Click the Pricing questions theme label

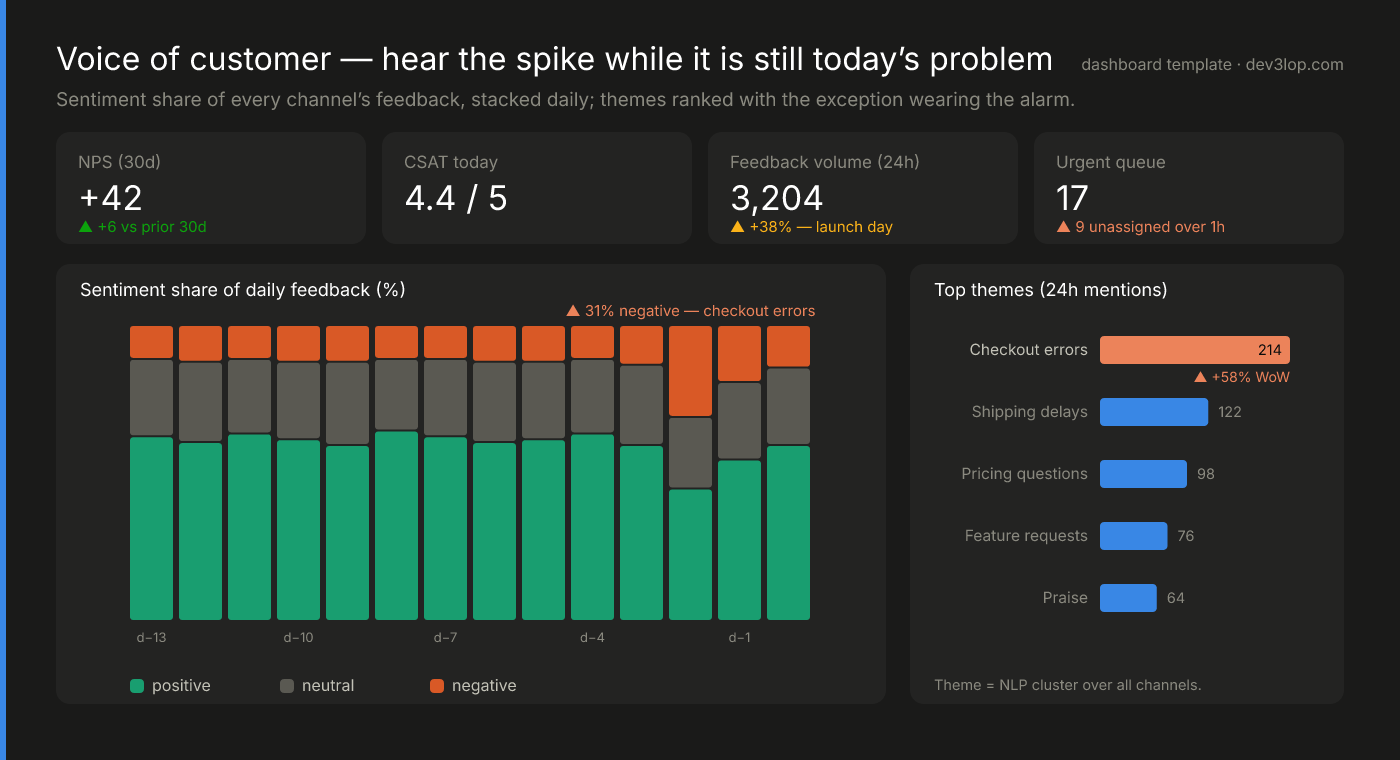[1024, 474]
